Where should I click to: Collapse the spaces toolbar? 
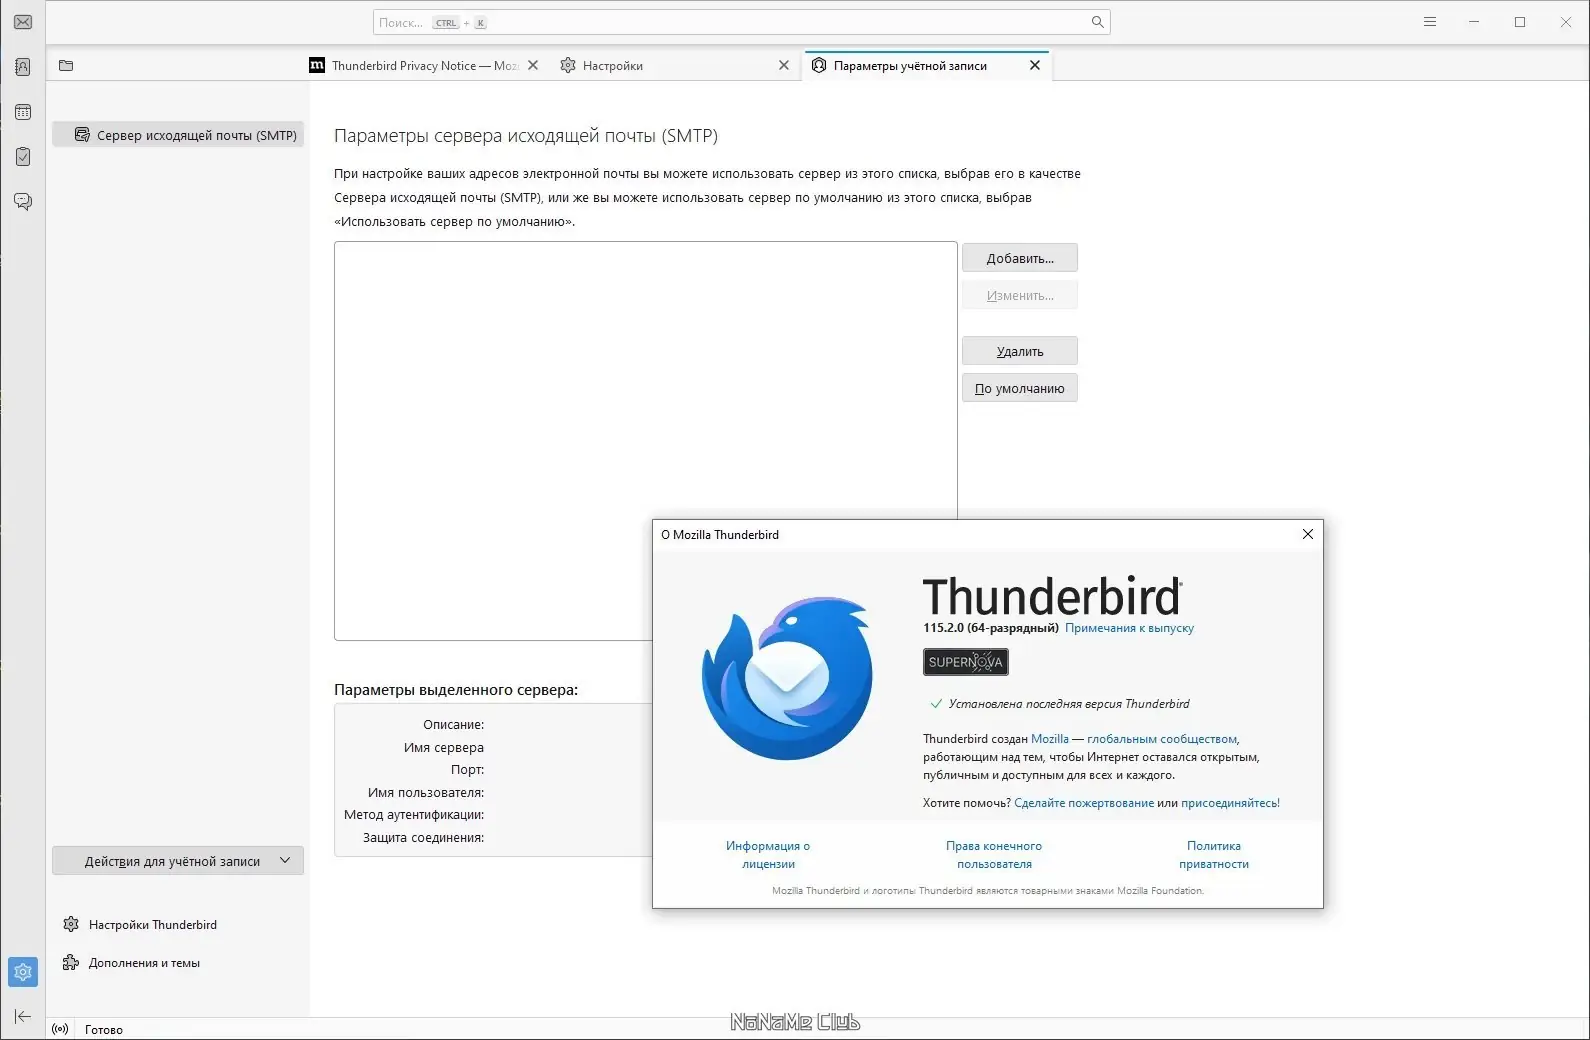point(23,1016)
